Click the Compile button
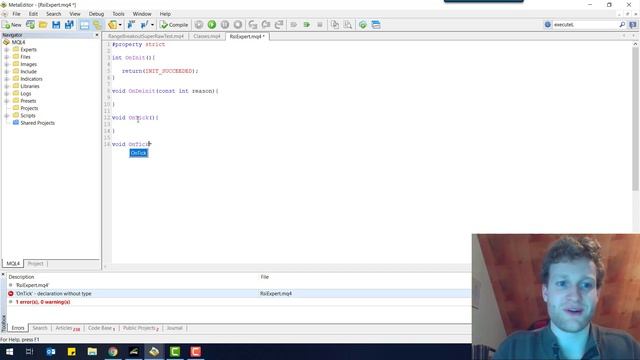The width and height of the screenshot is (640, 360). [174, 25]
